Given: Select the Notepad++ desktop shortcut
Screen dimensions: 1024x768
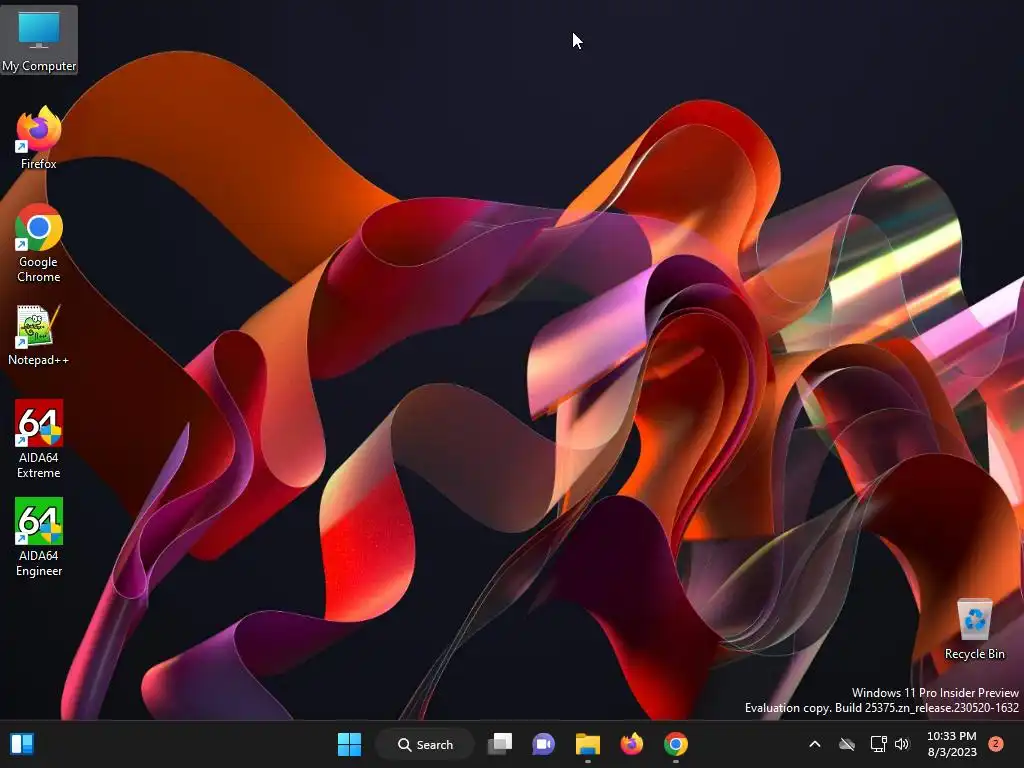Looking at the screenshot, I should [x=38, y=334].
